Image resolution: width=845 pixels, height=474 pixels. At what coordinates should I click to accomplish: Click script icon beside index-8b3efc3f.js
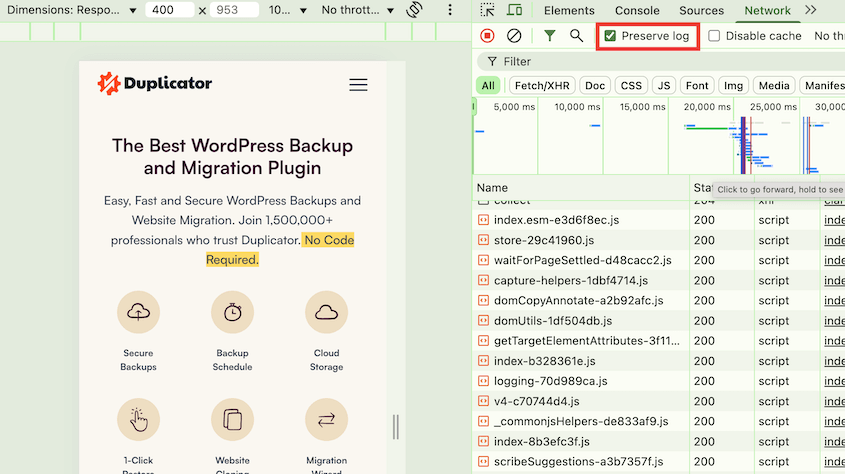click(x=483, y=442)
